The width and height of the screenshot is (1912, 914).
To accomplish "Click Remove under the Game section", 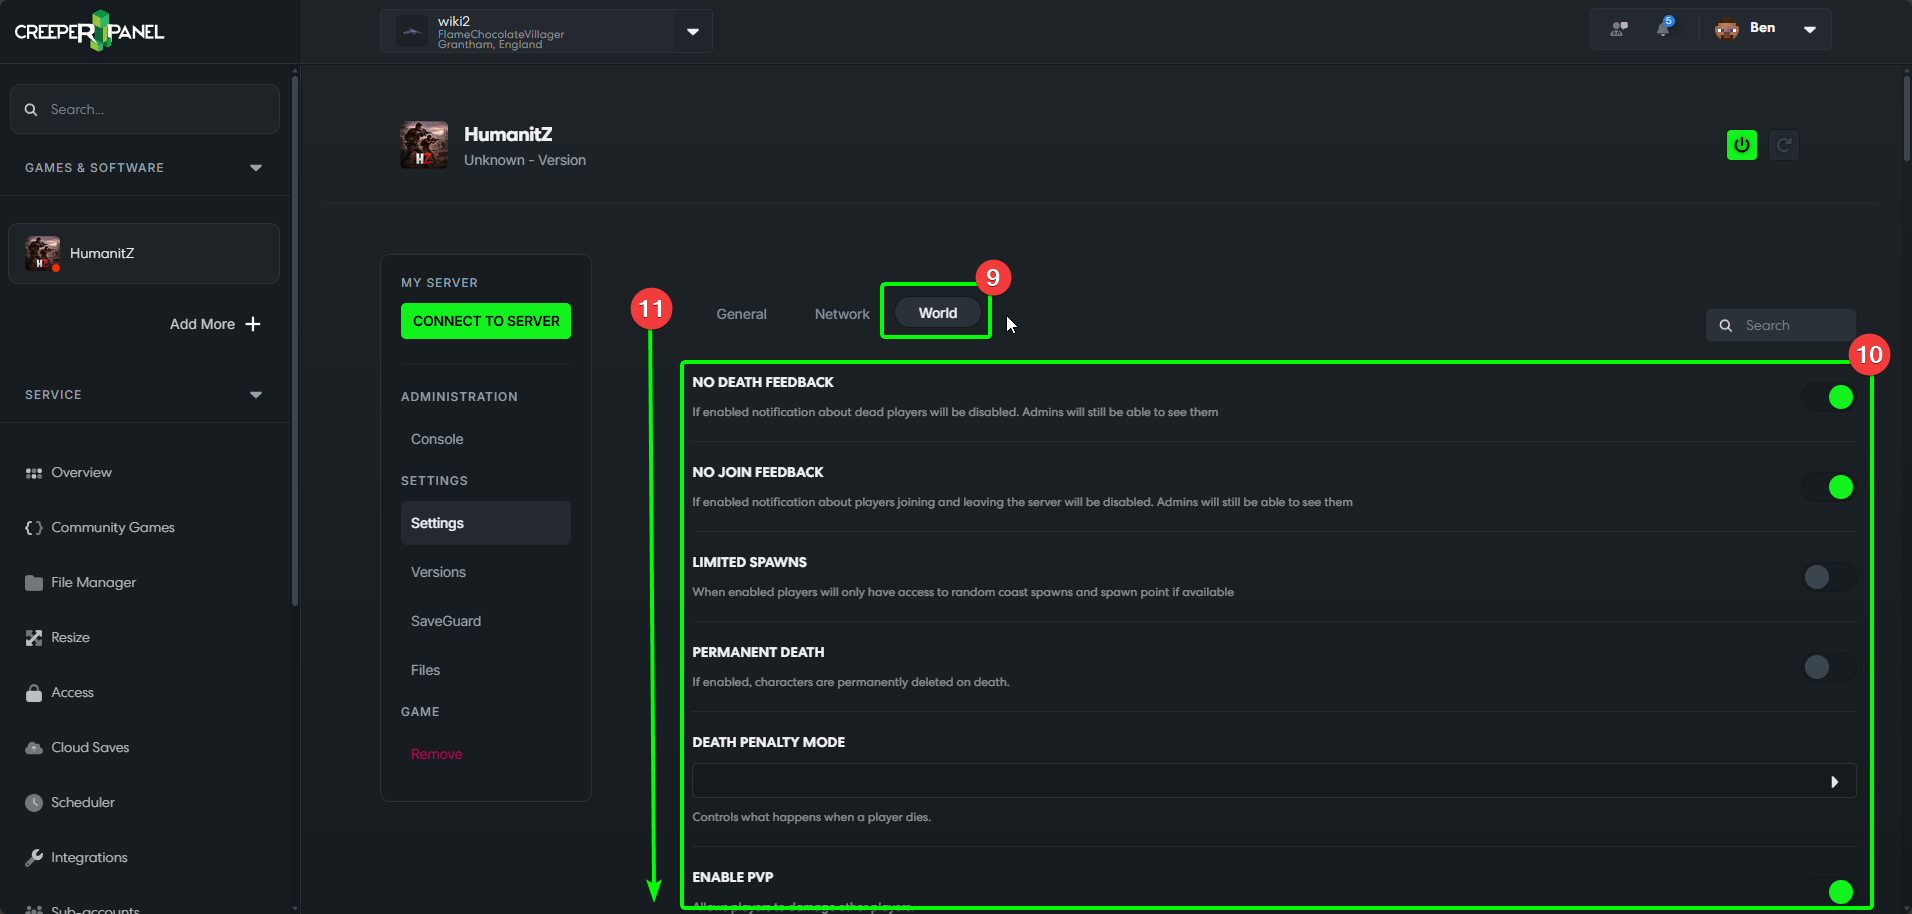I will [x=435, y=754].
